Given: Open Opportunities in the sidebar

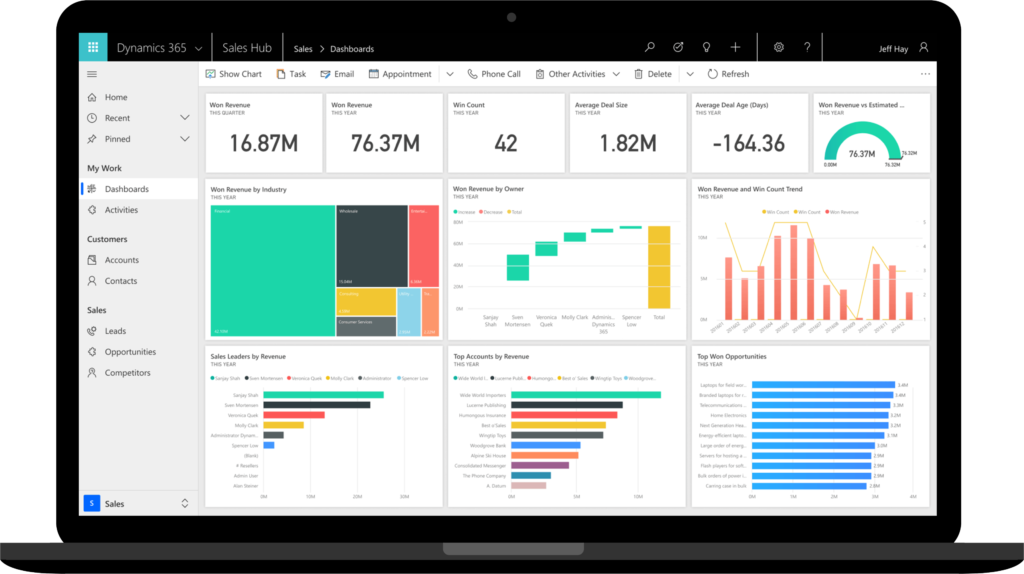Looking at the screenshot, I should pyautogui.click(x=138, y=352).
